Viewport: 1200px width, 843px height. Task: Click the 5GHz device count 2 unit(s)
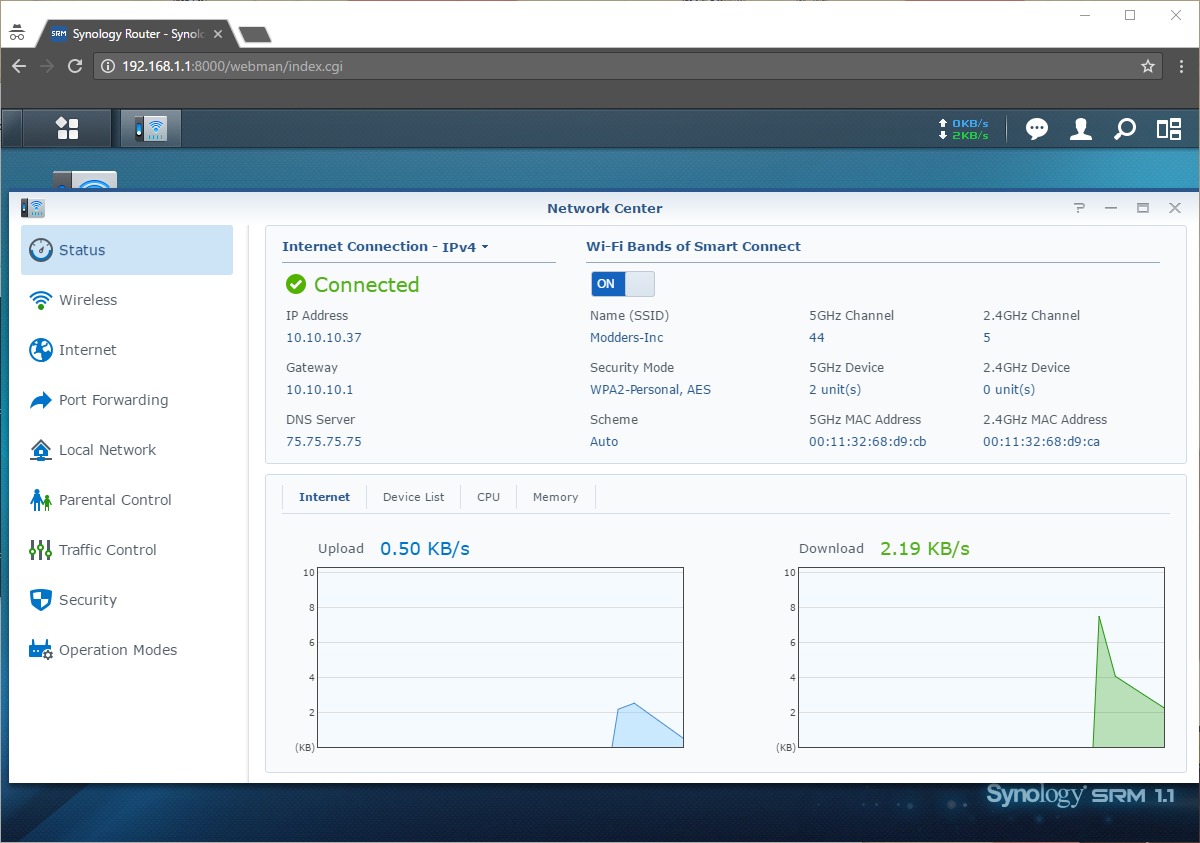[835, 390]
